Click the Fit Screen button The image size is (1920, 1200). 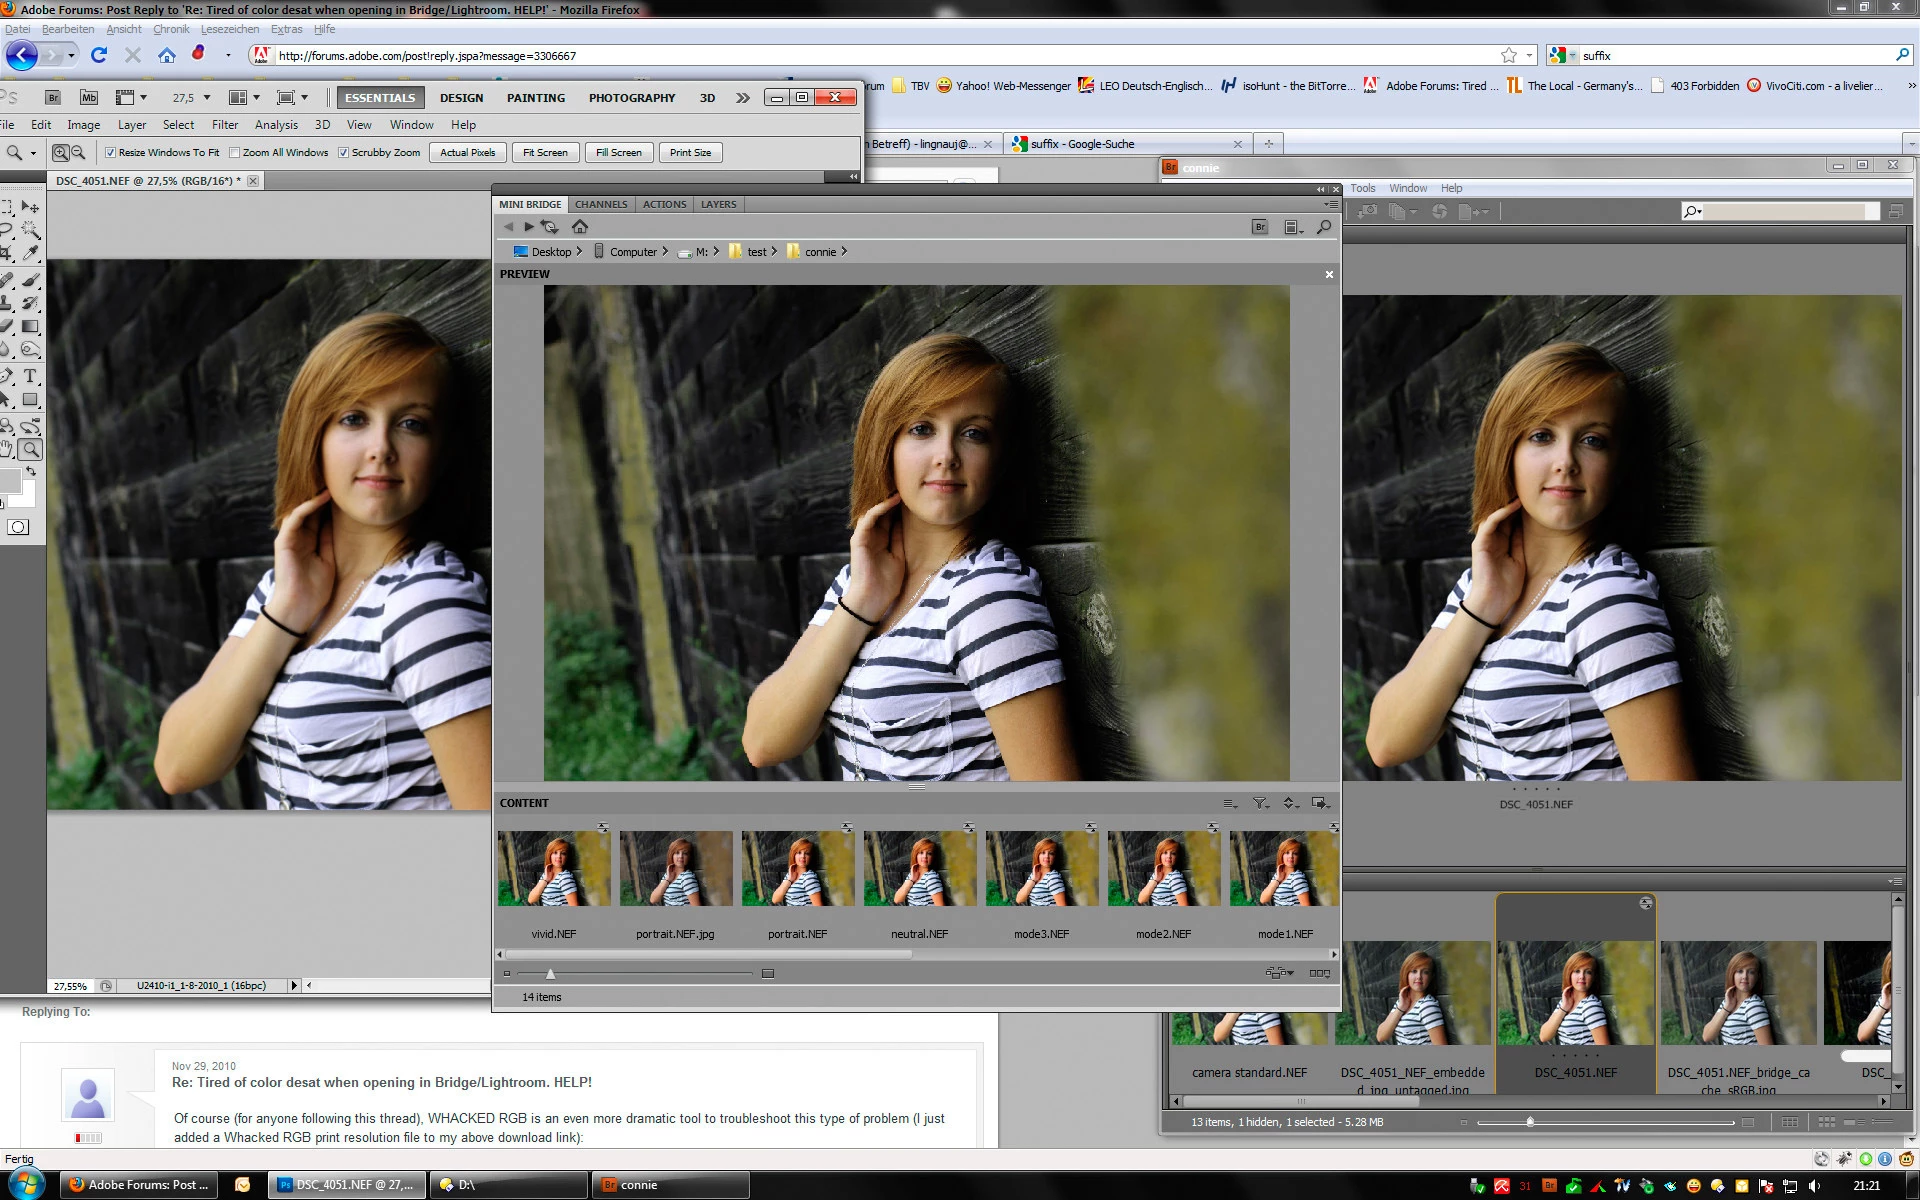click(x=545, y=153)
